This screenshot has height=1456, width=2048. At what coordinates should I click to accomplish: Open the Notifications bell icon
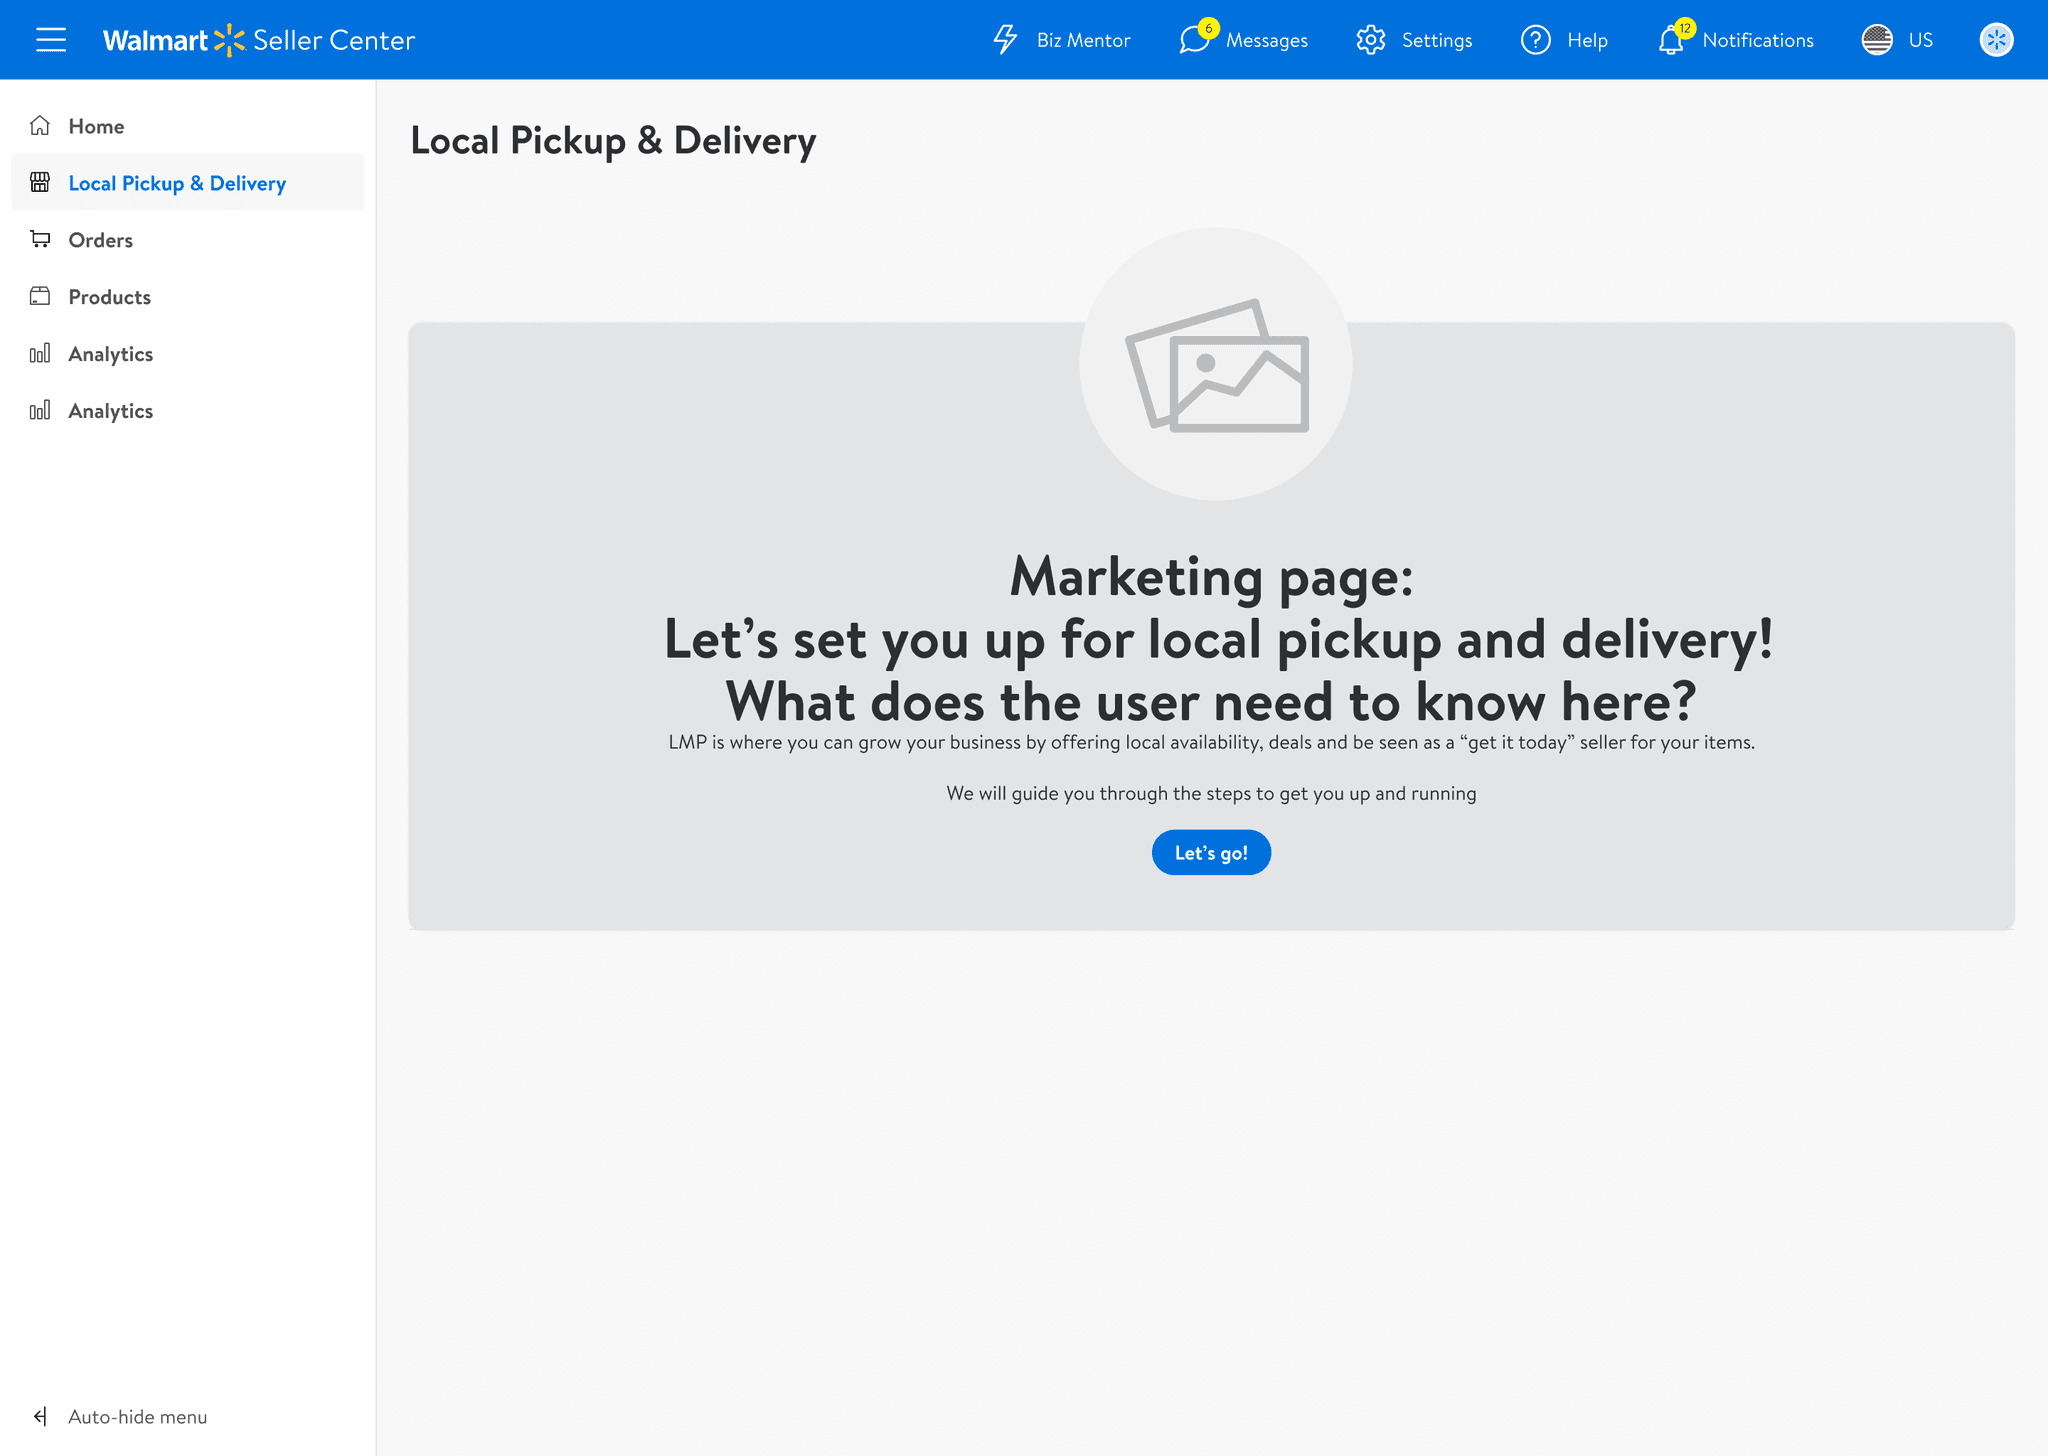pyautogui.click(x=1671, y=41)
